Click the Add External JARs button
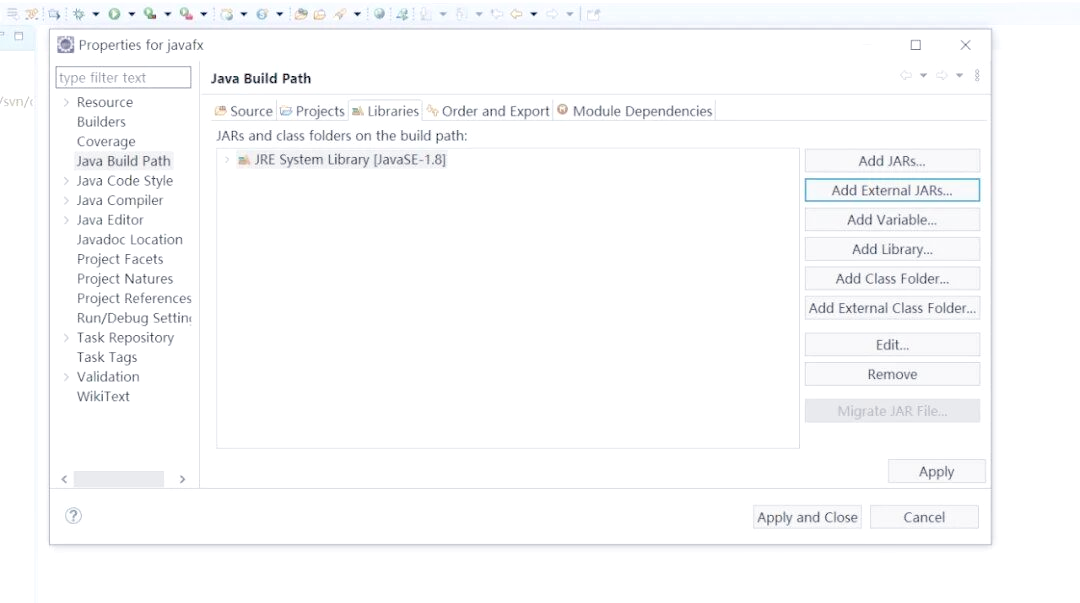This screenshot has width=1080, height=603. (x=892, y=190)
